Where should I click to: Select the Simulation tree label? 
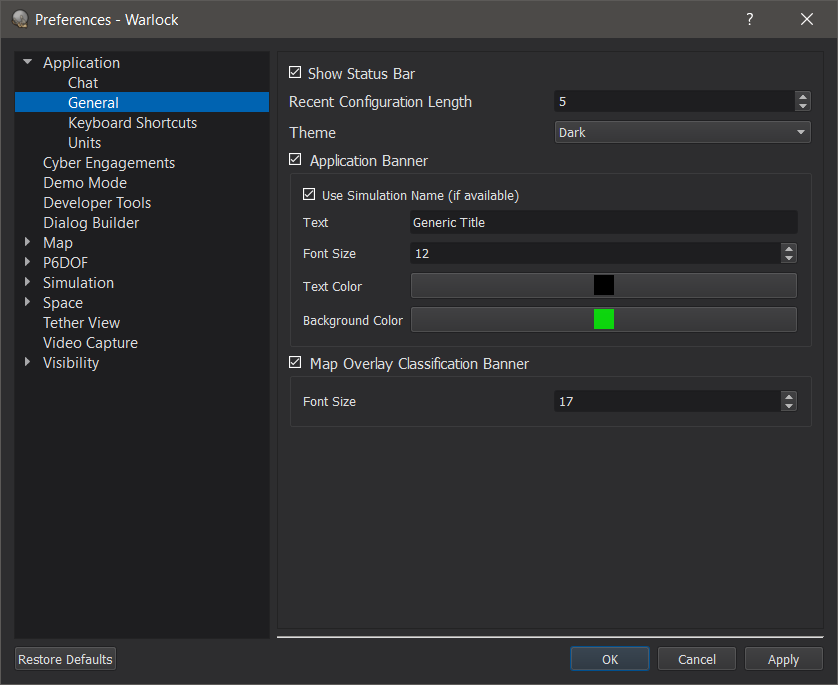tap(79, 283)
